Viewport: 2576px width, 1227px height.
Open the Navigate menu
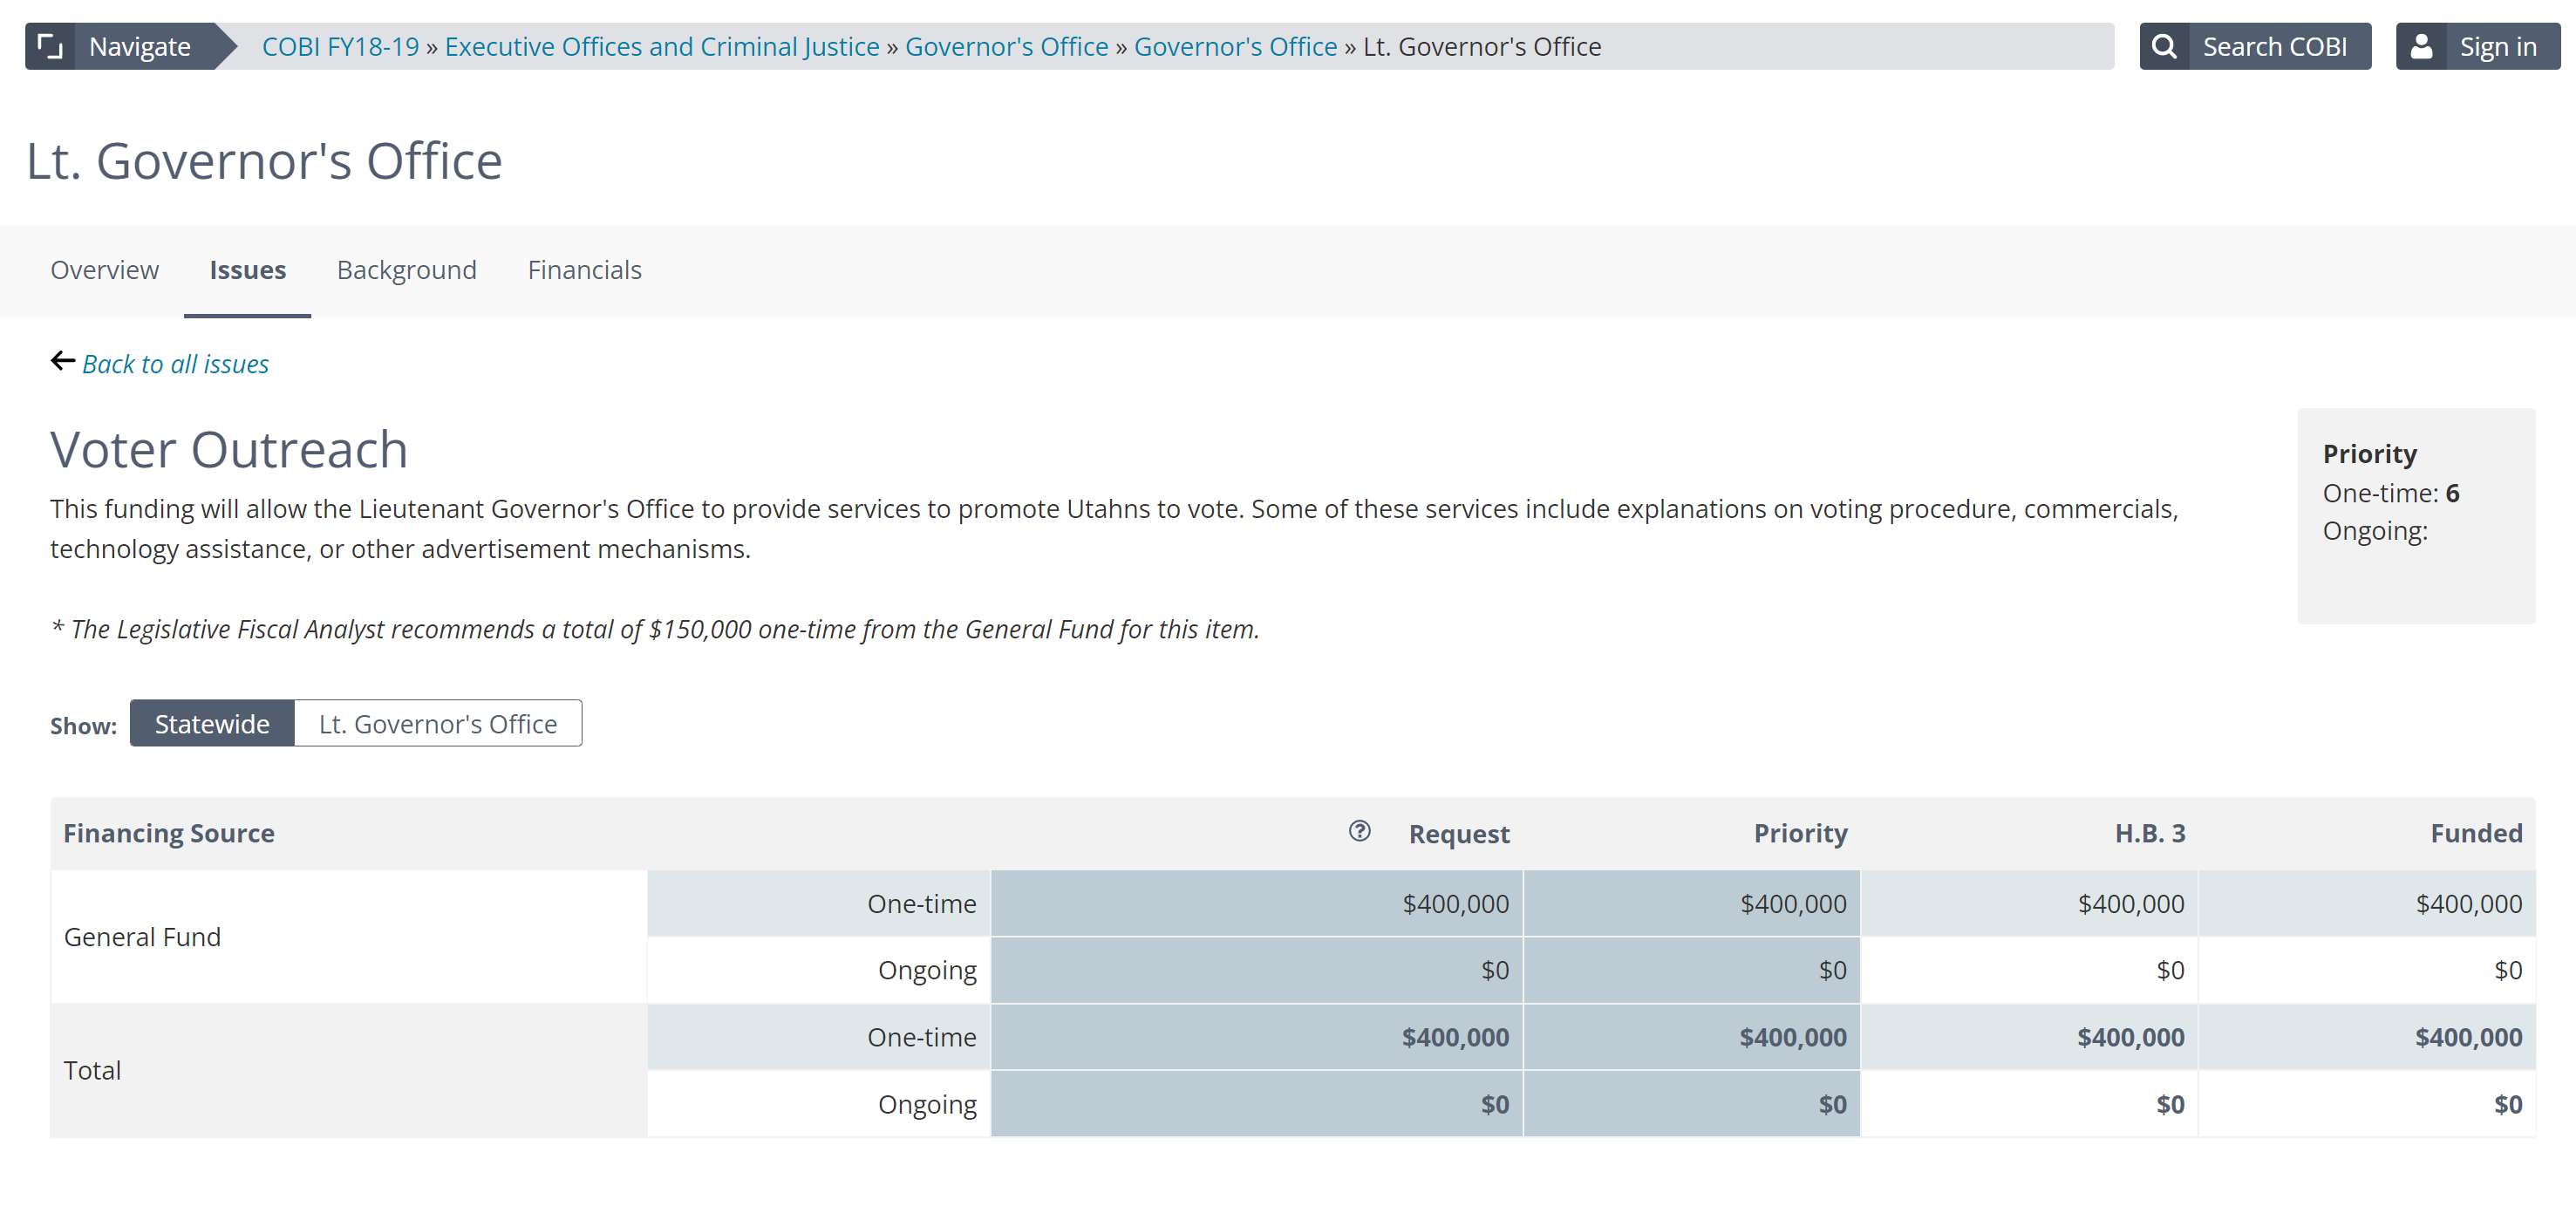[x=139, y=46]
